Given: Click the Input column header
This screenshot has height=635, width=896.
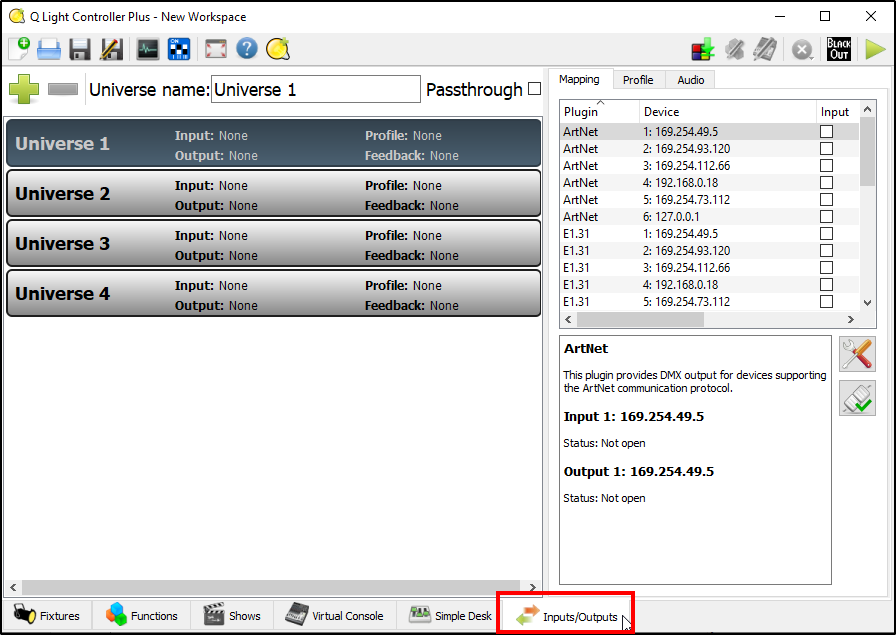Looking at the screenshot, I should point(837,111).
